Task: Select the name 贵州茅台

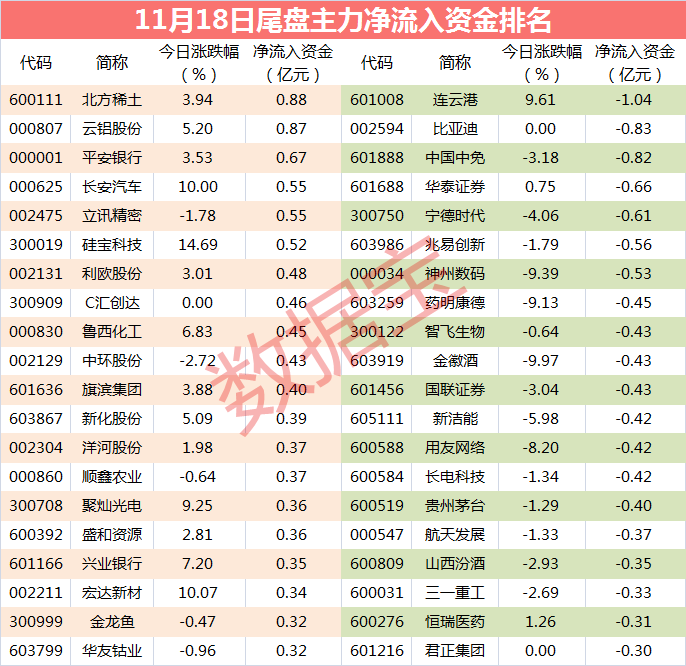Action: coord(455,505)
